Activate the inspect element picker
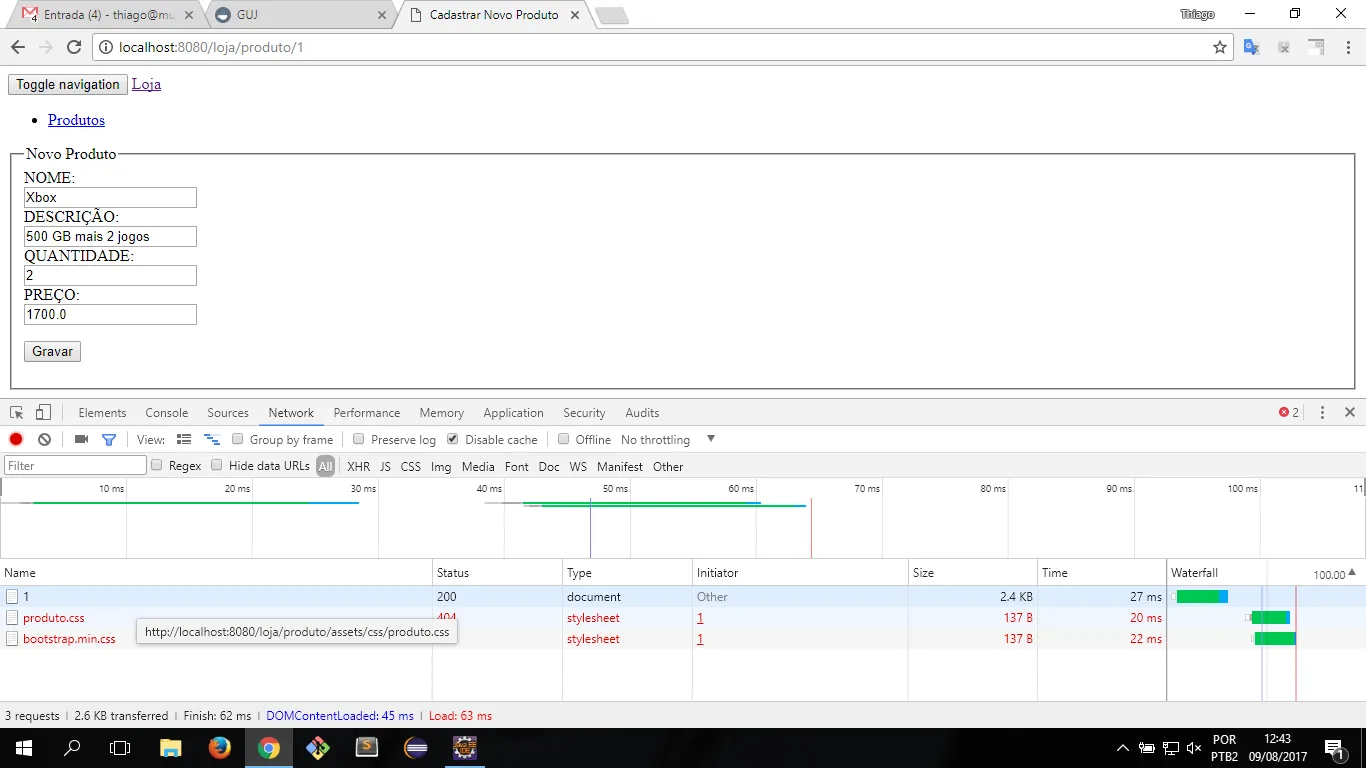The width and height of the screenshot is (1366, 768). coord(17,412)
